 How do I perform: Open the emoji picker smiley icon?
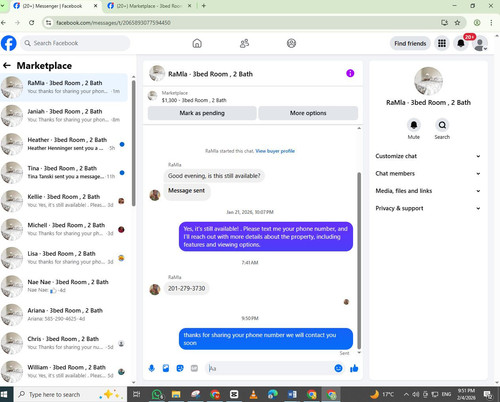click(x=338, y=368)
